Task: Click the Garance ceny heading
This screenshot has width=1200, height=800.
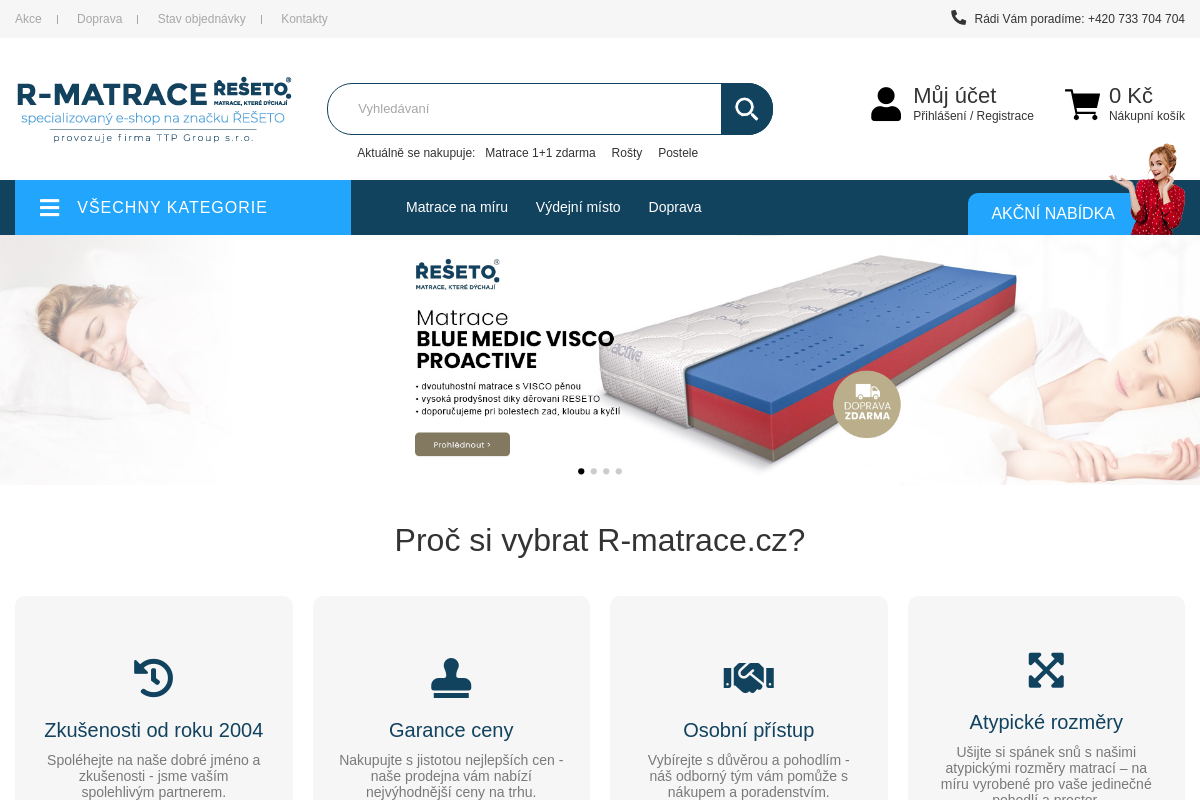Action: [451, 730]
